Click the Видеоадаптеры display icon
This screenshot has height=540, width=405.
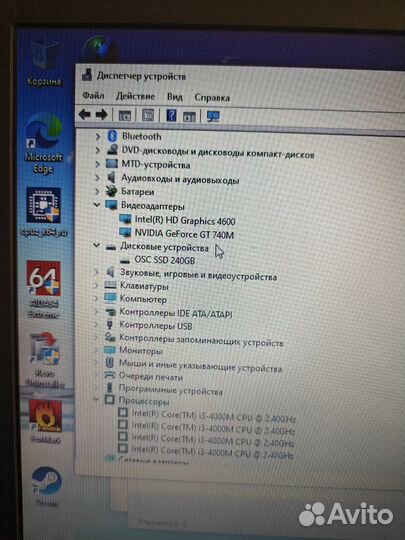(x=111, y=205)
